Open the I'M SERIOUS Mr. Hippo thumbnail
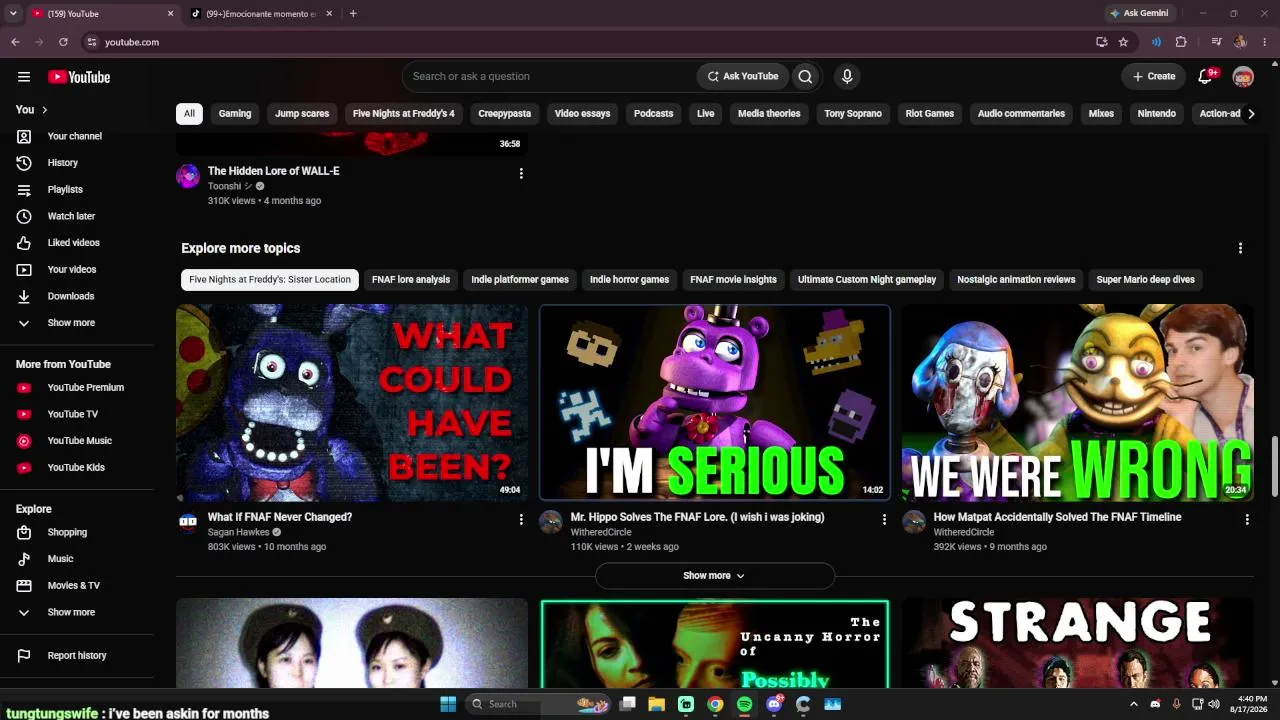1280x720 pixels. click(715, 402)
